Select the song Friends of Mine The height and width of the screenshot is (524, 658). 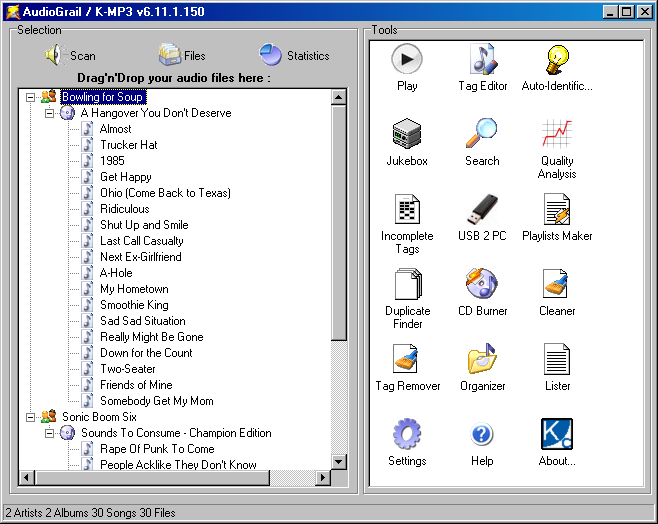click(136, 384)
